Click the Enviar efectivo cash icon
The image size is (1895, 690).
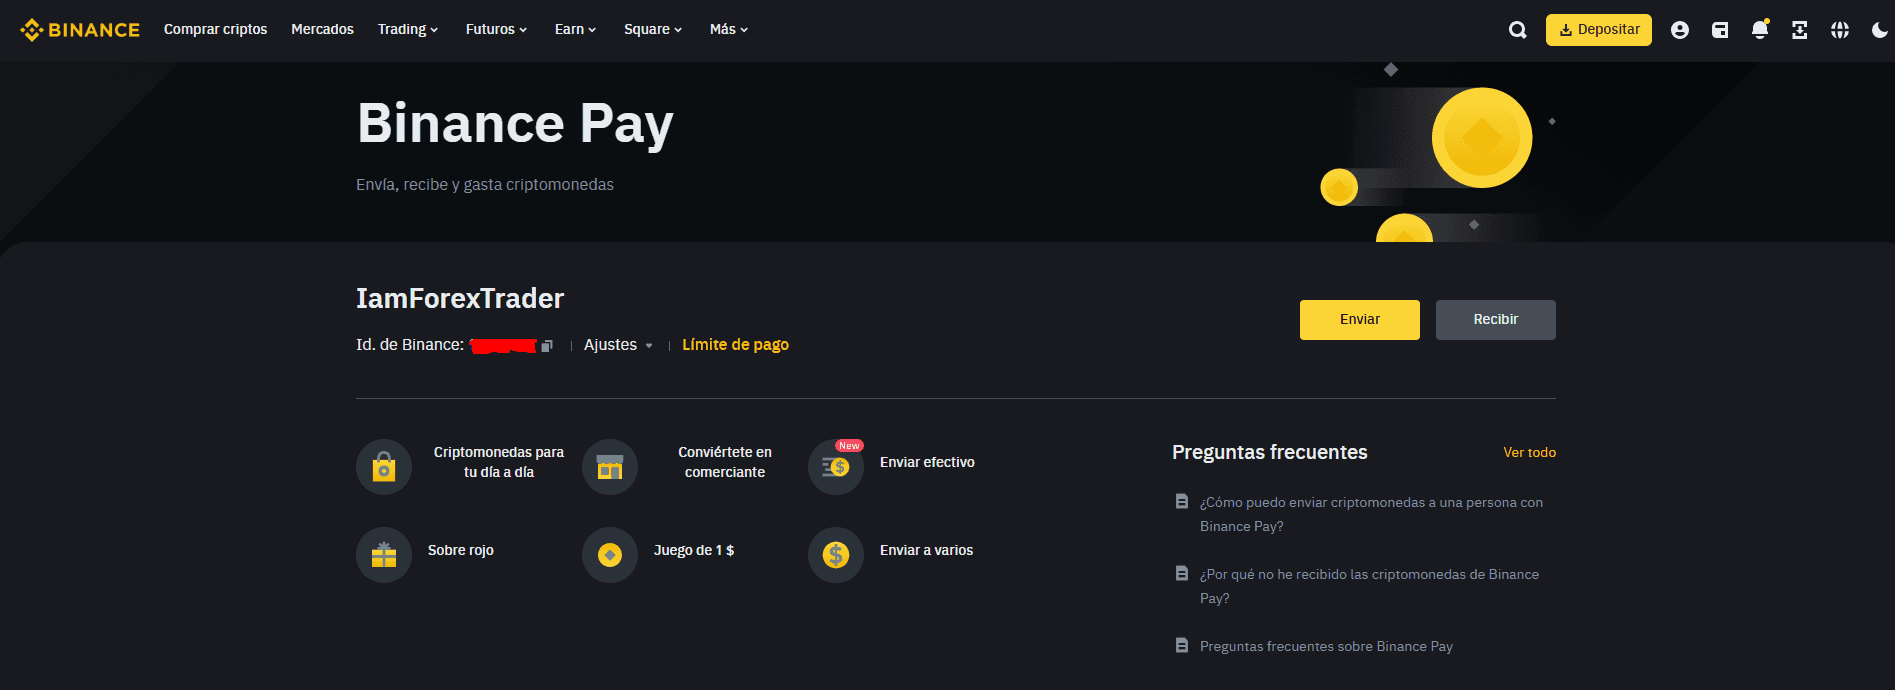836,467
